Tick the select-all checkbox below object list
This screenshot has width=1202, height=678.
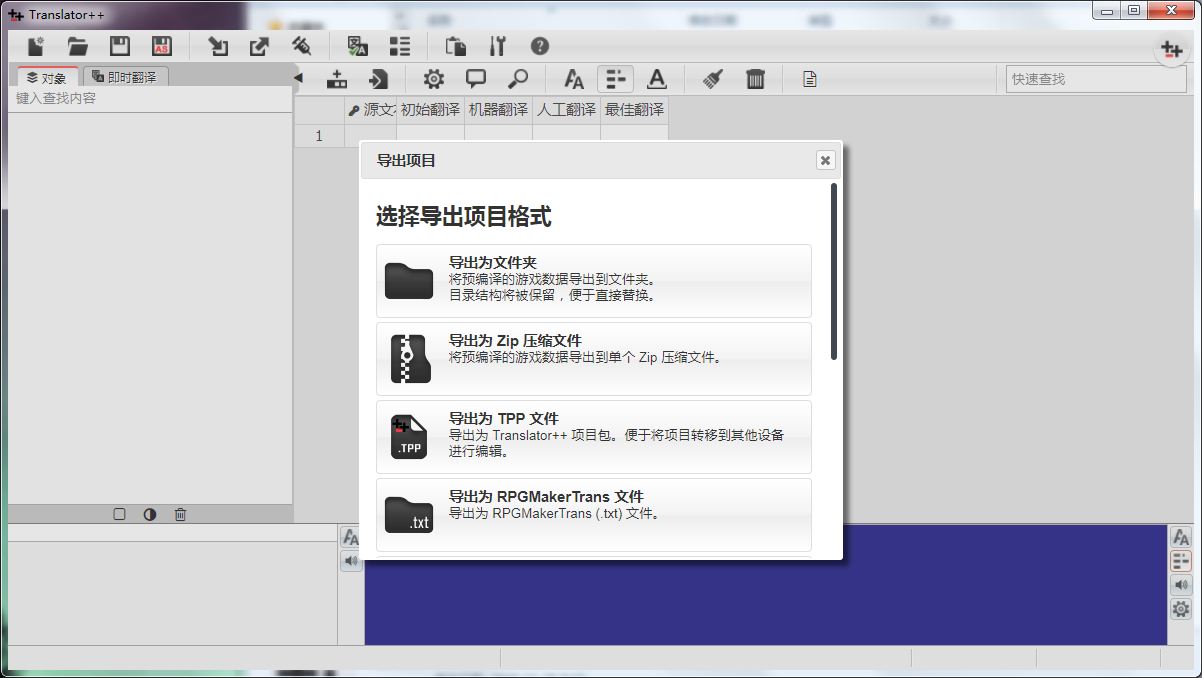coord(119,514)
